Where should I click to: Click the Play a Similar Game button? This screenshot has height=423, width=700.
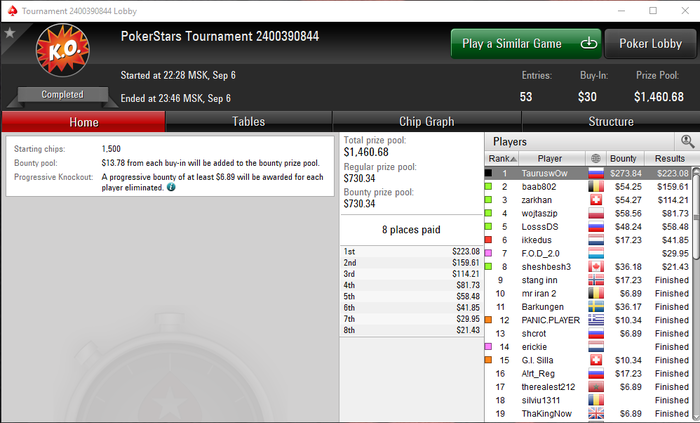526,43
